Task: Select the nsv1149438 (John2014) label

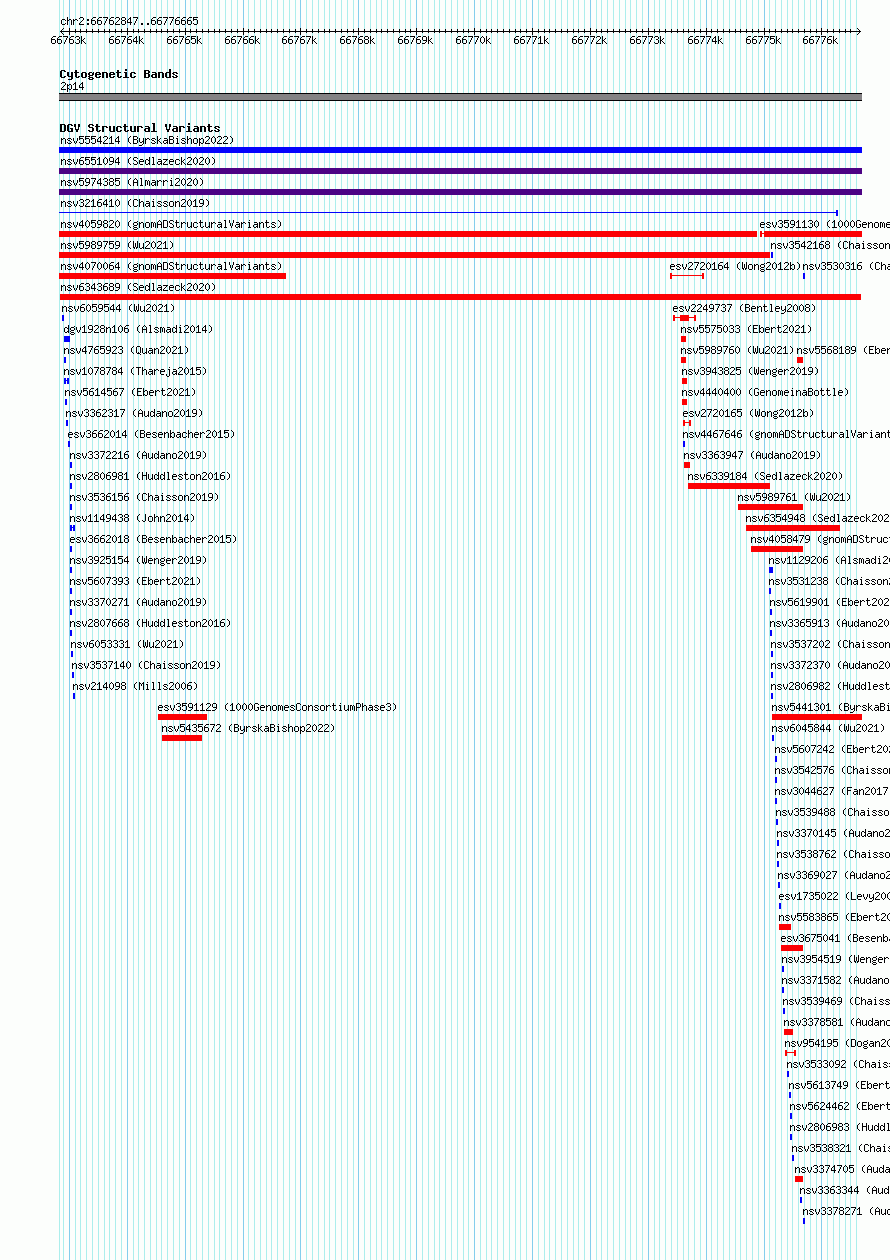Action: (x=133, y=518)
